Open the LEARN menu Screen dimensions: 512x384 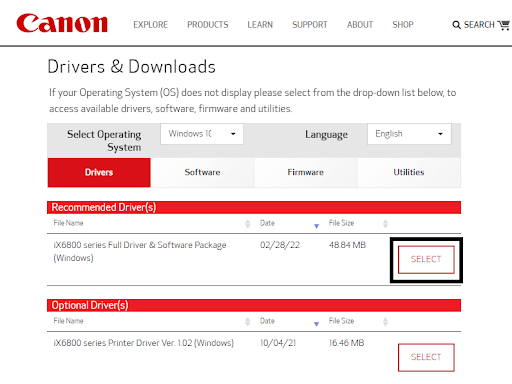(x=260, y=25)
